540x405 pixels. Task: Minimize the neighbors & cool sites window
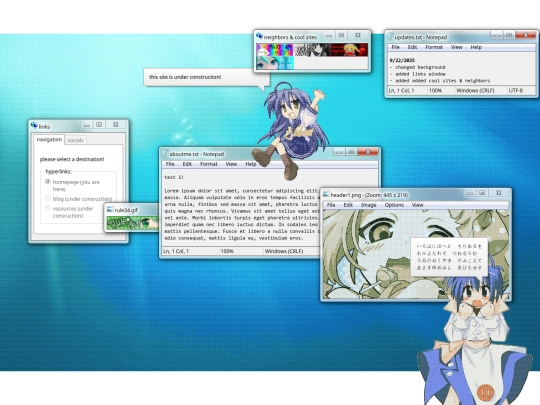click(329, 35)
